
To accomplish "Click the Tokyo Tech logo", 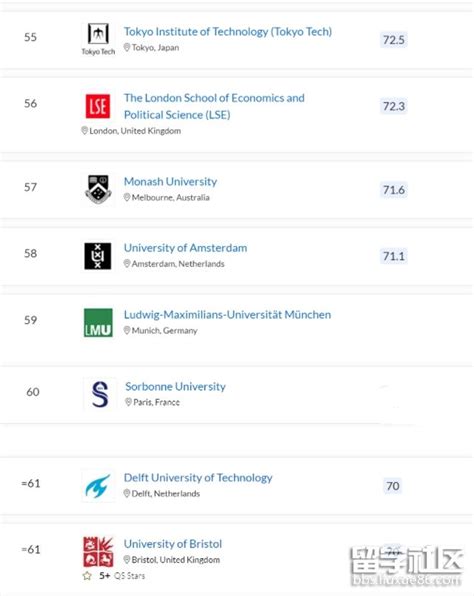I will (98, 39).
